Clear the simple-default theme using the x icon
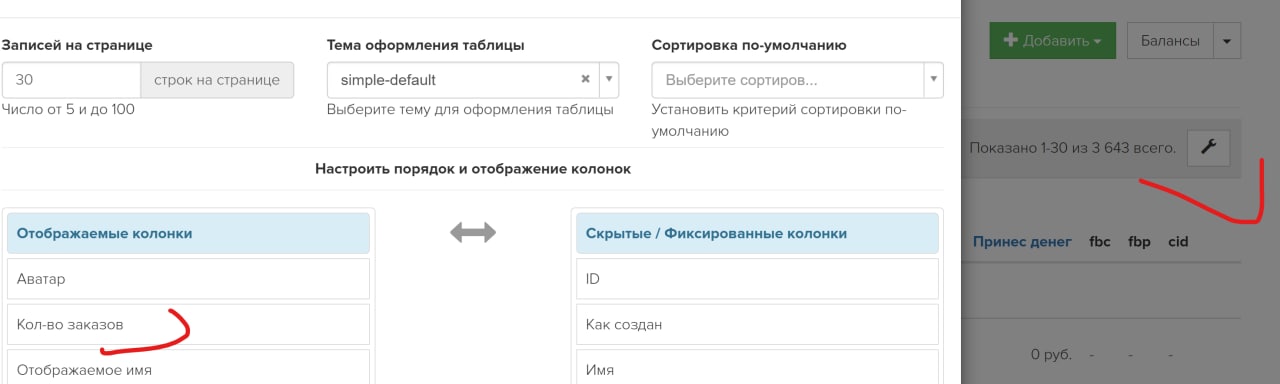The height and width of the screenshot is (384, 1280). tap(586, 79)
